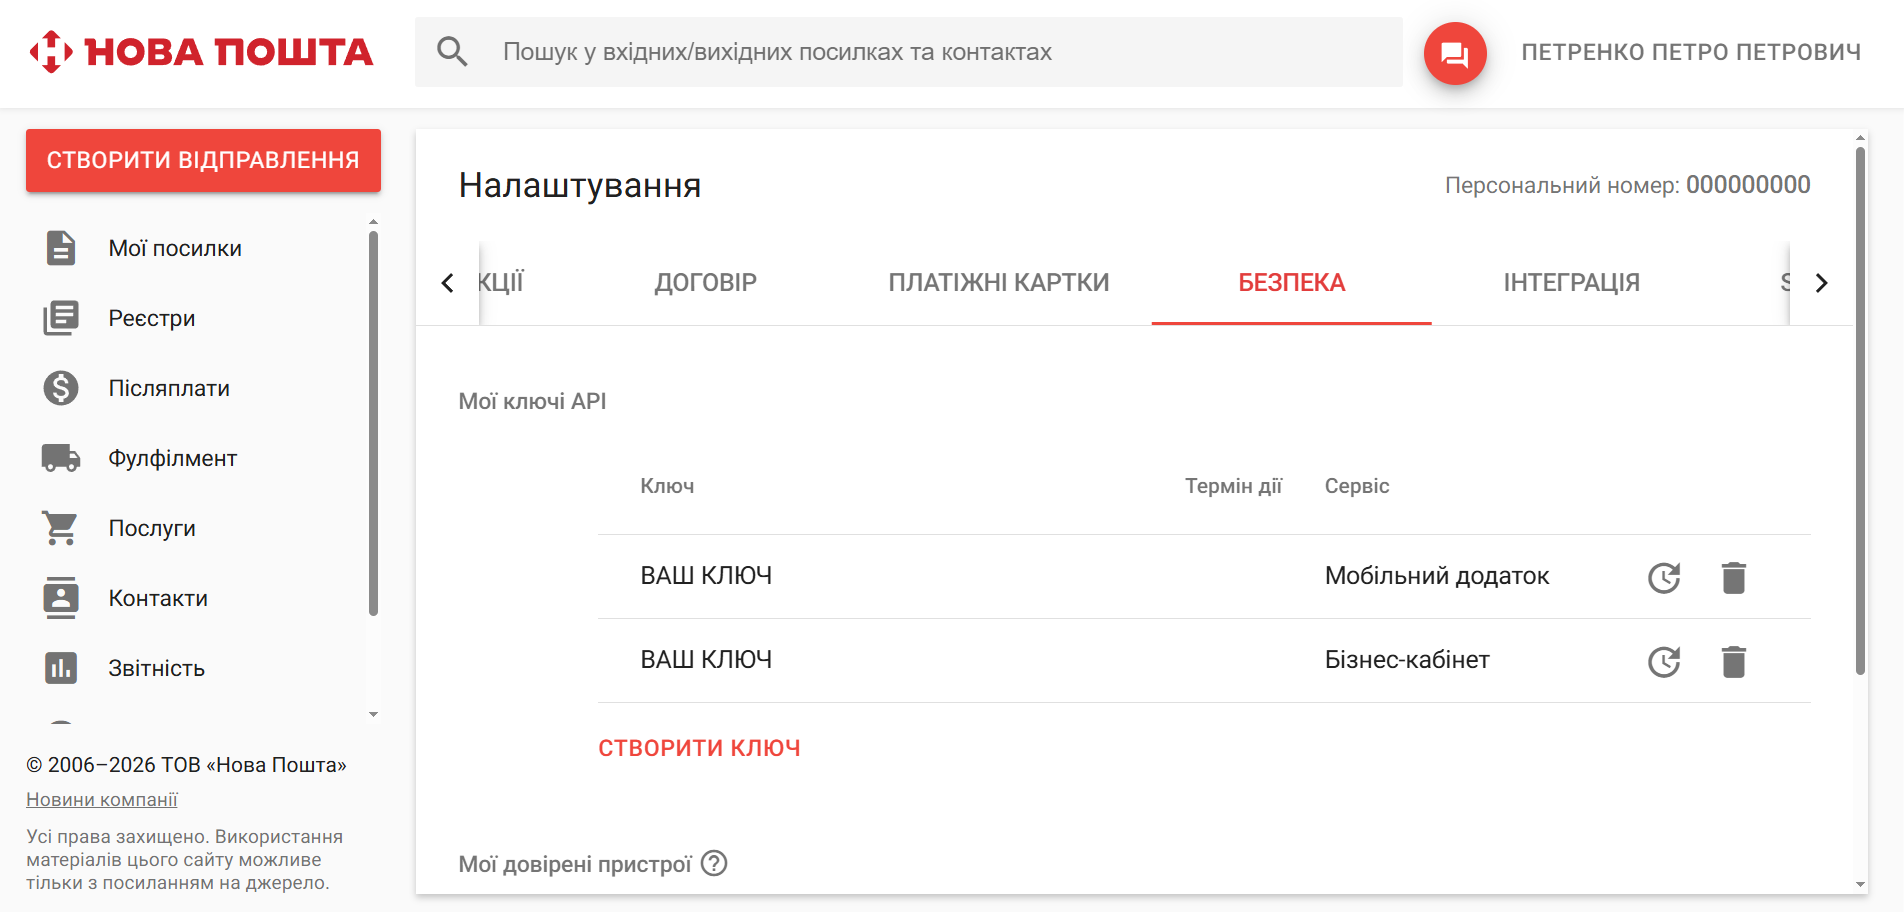Renew the Бізнес-кабінет API key
Viewport: 1904px width, 912px height.
1663,661
